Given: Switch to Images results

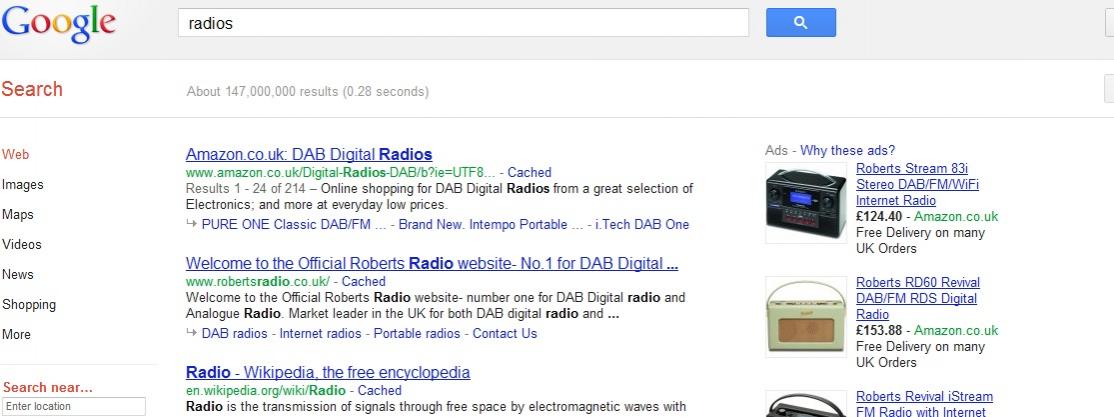Looking at the screenshot, I should point(23,185).
